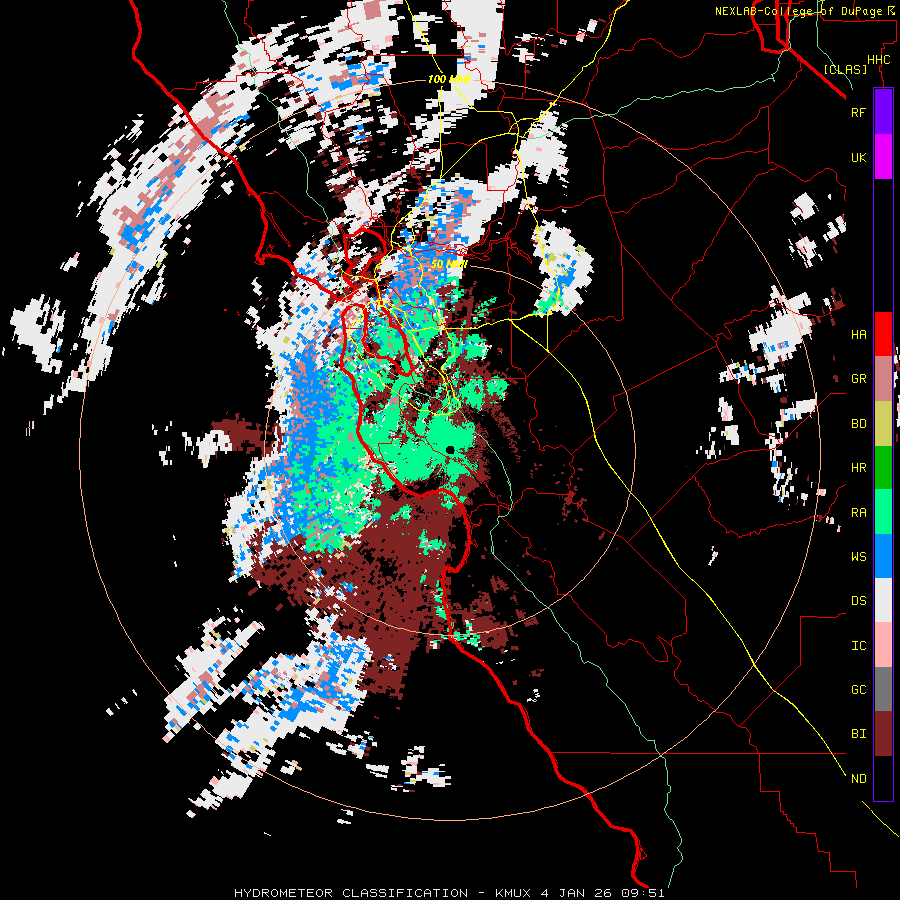This screenshot has width=900, height=900.
Task: Click the black KMUX radar site dot
Action: click(450, 450)
